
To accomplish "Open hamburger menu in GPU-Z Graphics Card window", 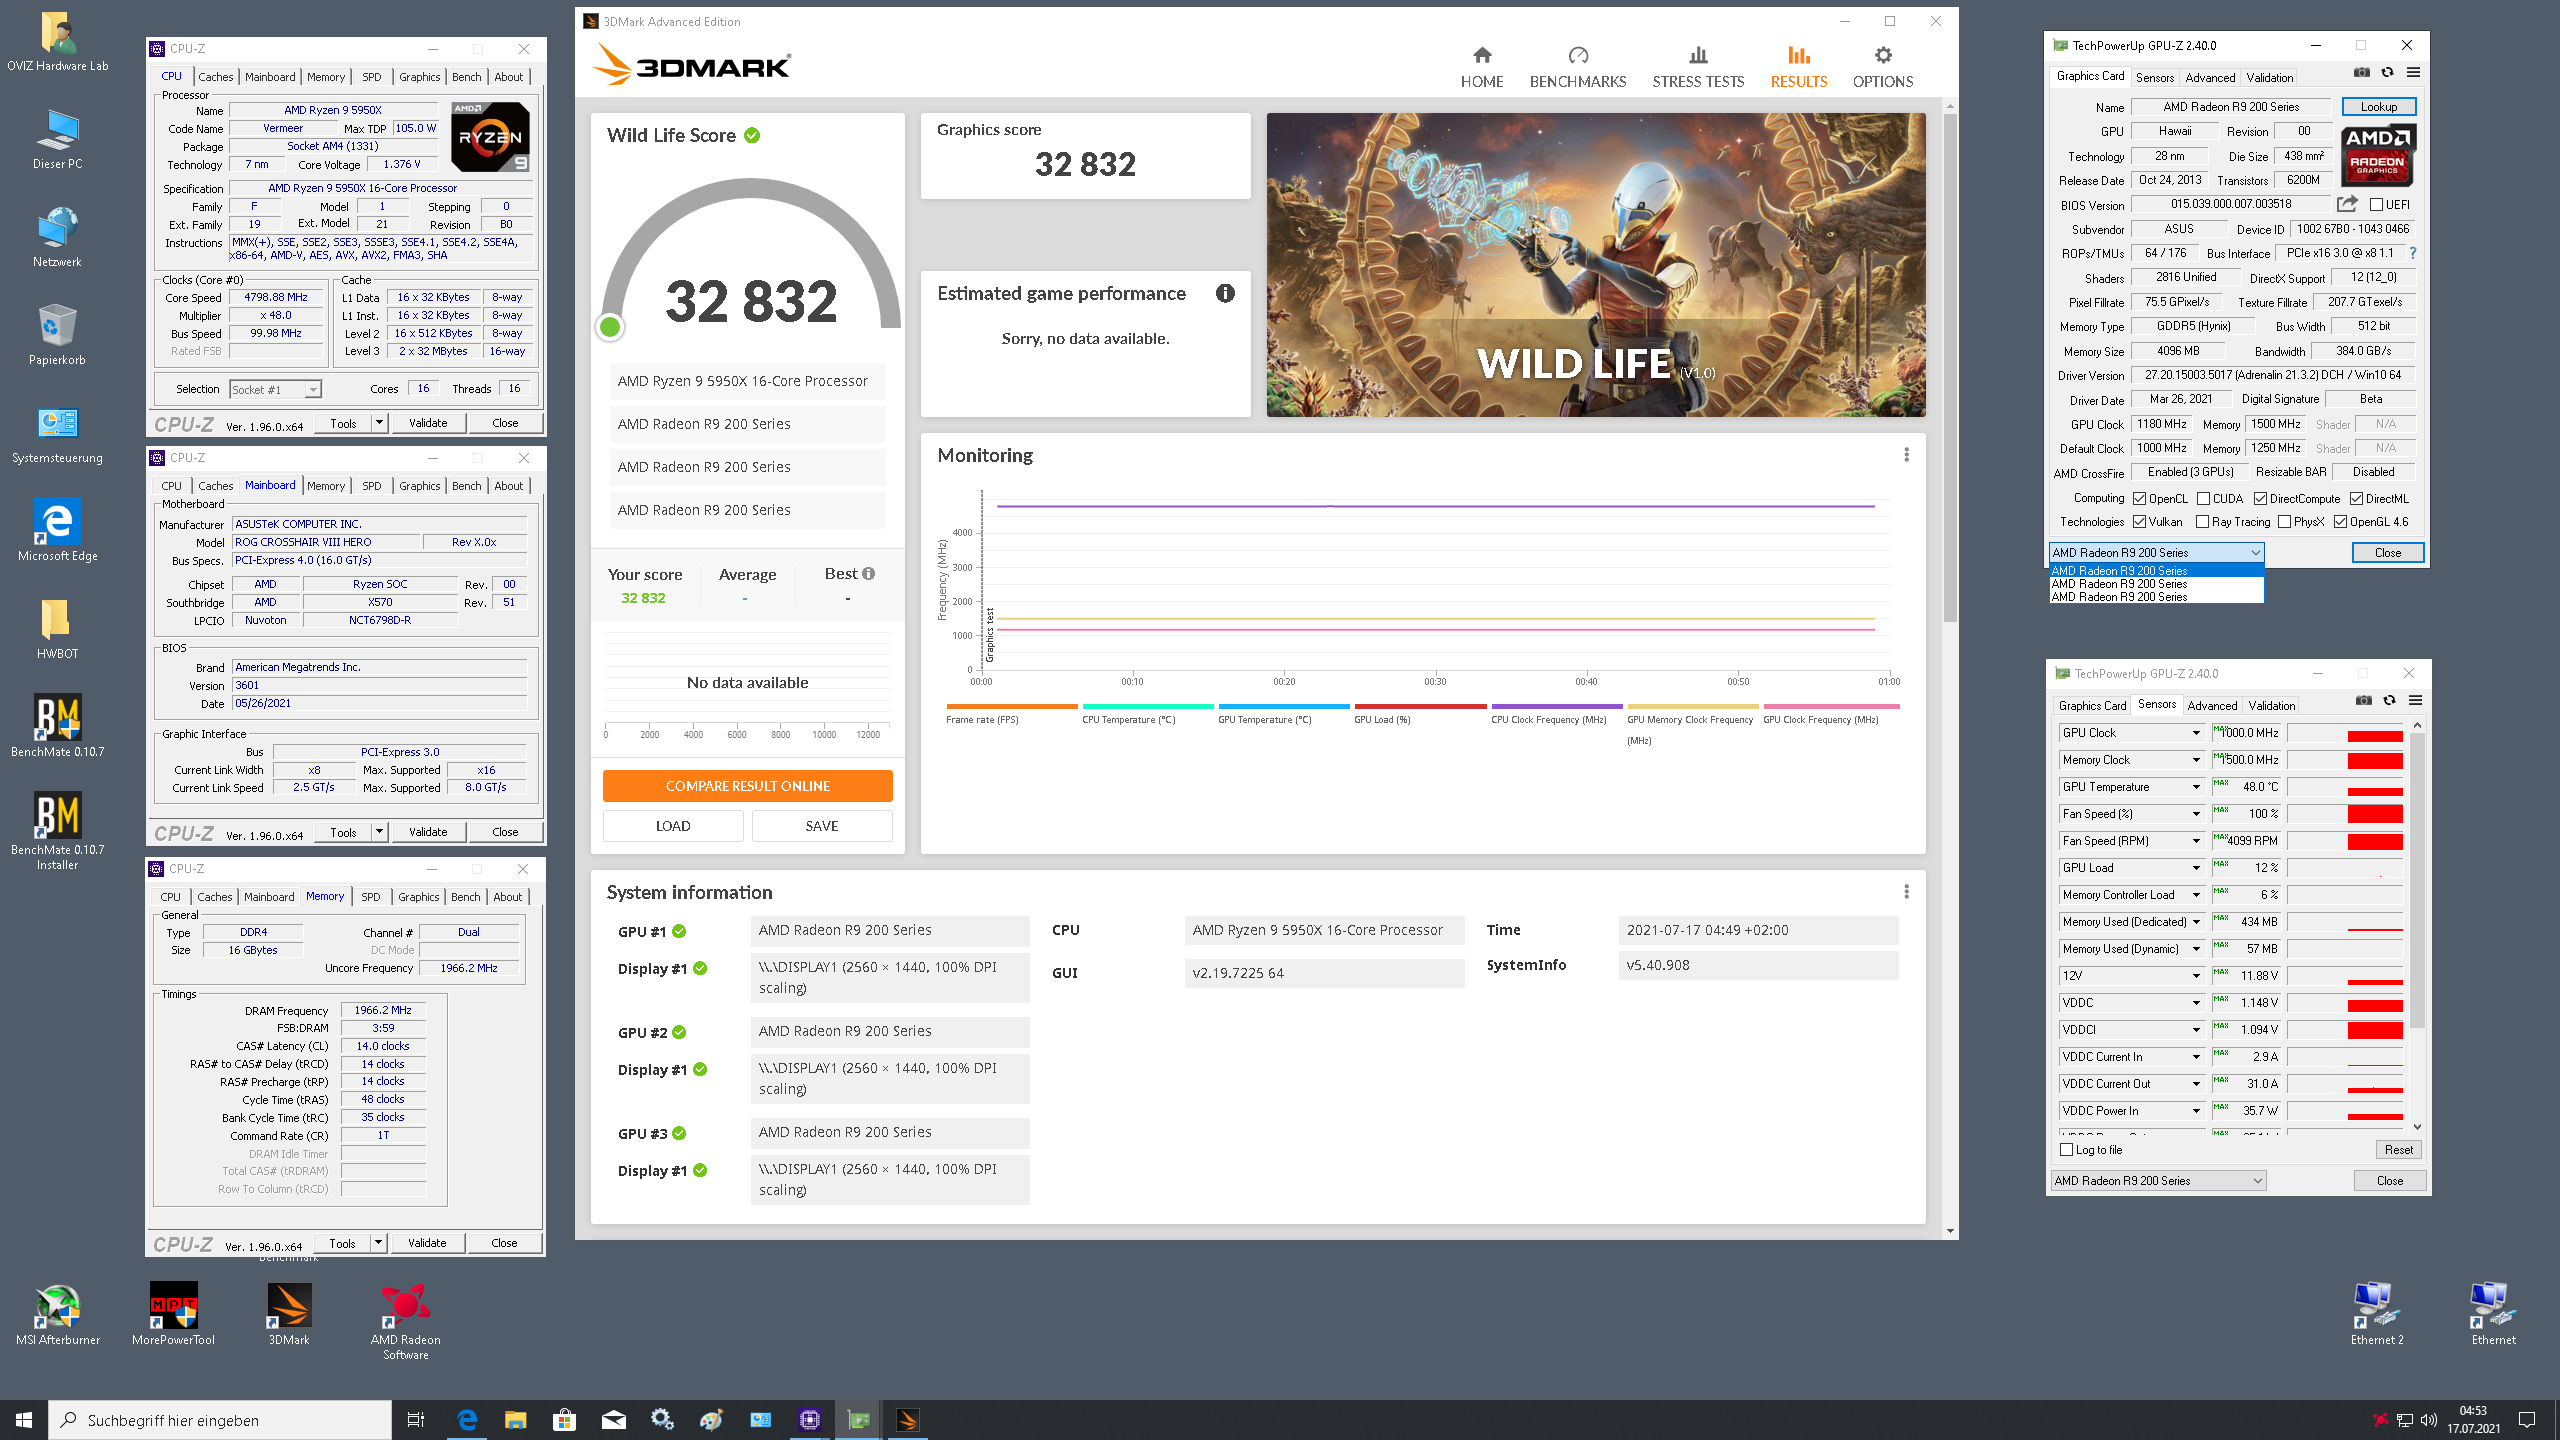I will (x=2413, y=73).
